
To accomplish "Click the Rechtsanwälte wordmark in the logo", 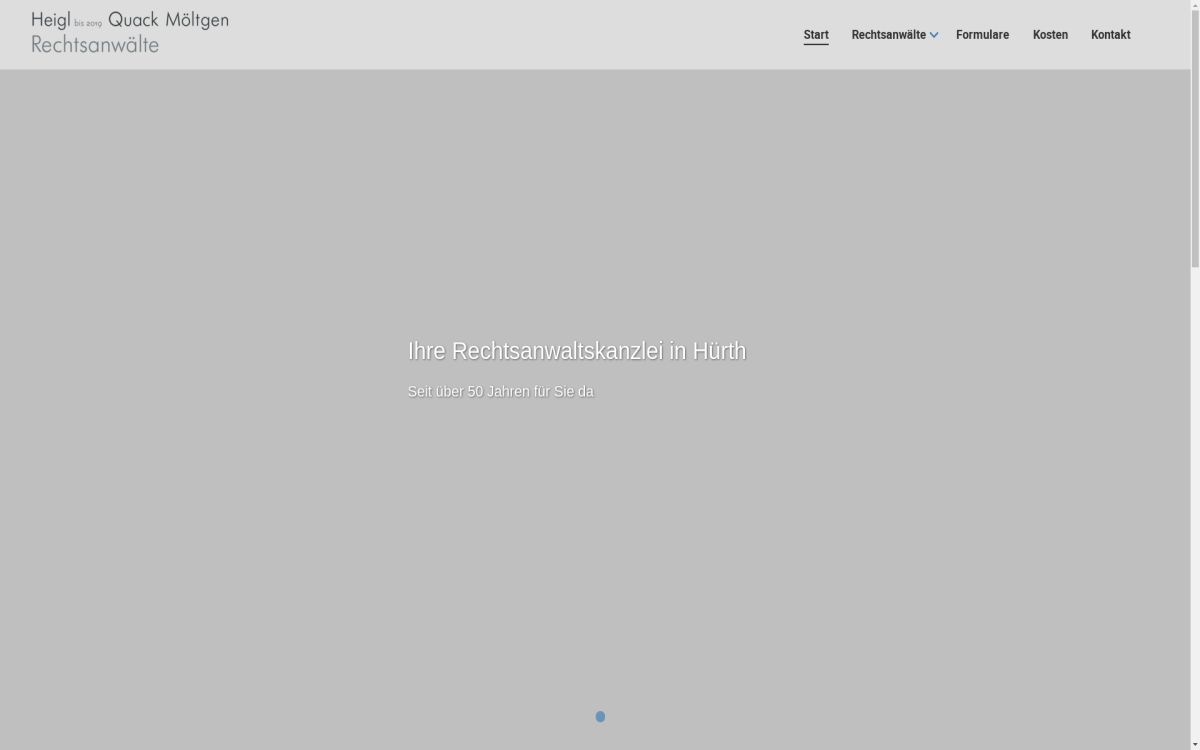I will click(95, 44).
